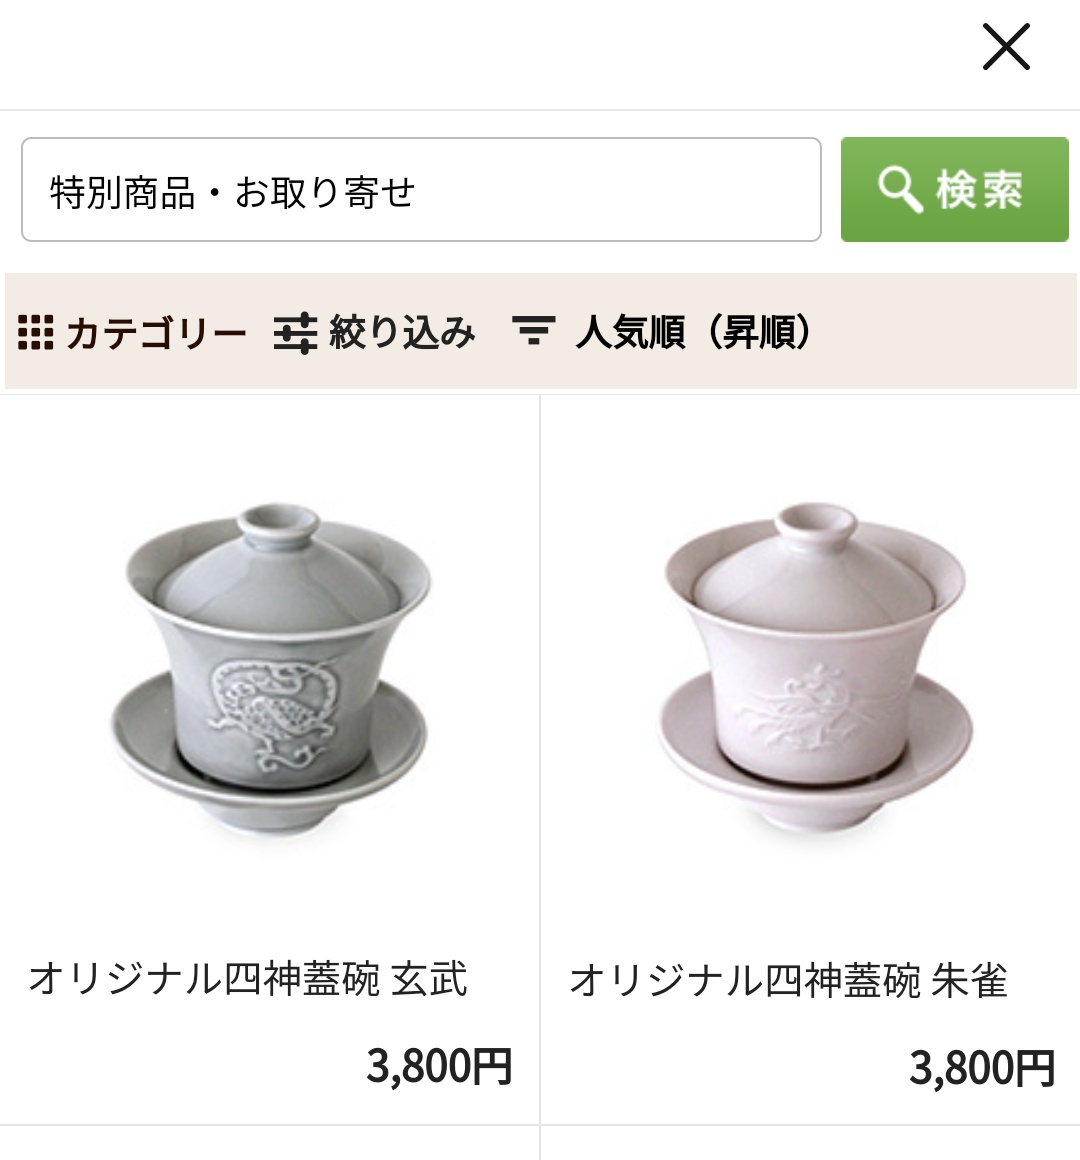Click the カテゴリー grid icon
The image size is (1080, 1160).
[36, 332]
